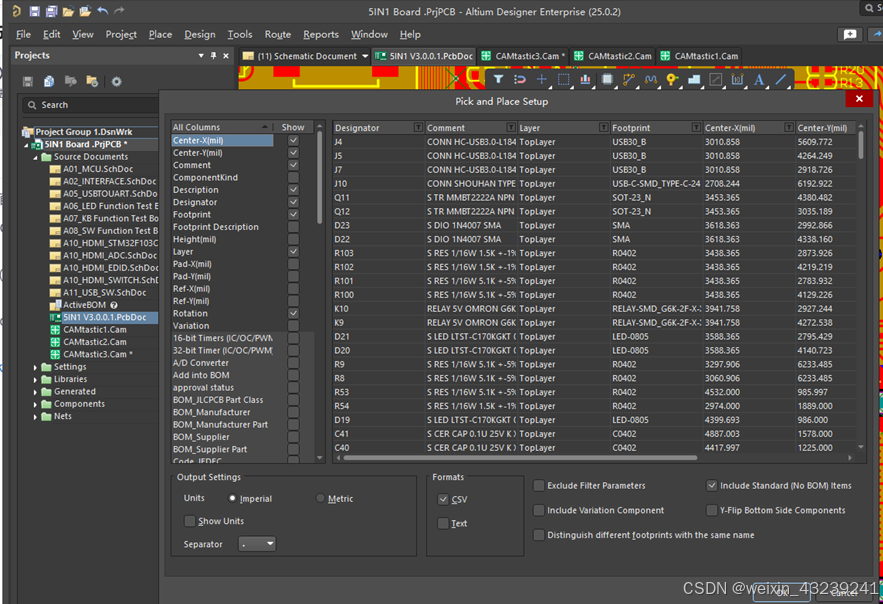Select the Place String text tool
The image size is (883, 604).
tap(759, 79)
